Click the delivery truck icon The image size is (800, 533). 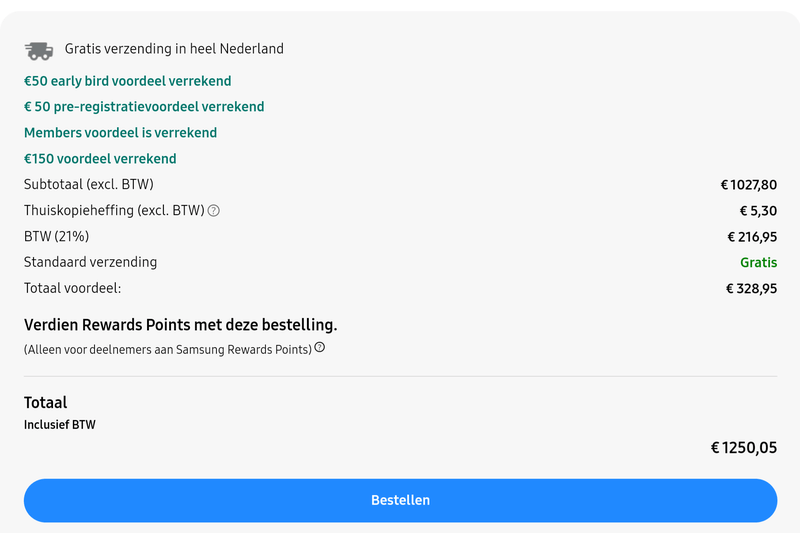39,50
